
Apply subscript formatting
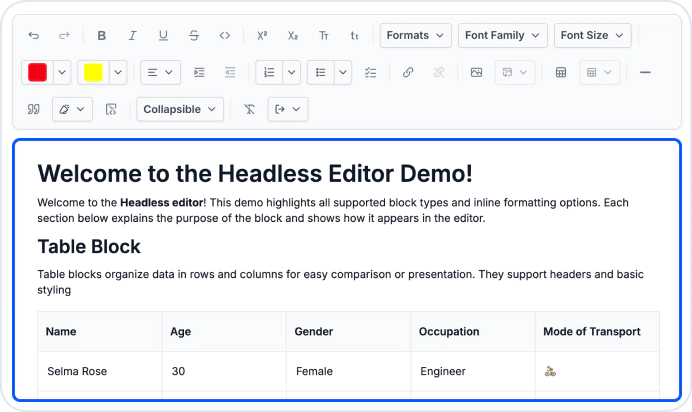coord(293,35)
